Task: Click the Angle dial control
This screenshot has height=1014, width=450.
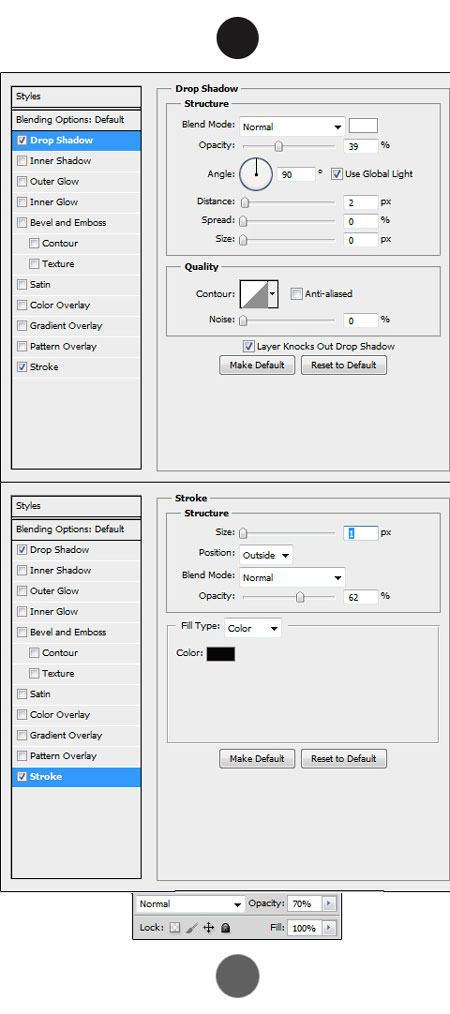Action: pyautogui.click(x=257, y=173)
